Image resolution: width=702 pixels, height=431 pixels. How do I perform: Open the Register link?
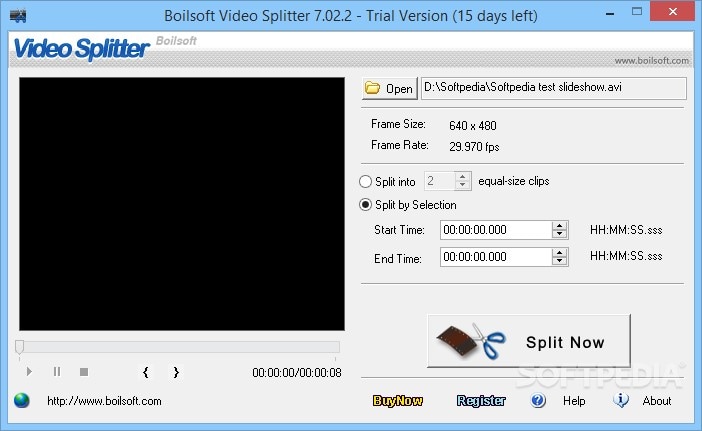pyautogui.click(x=481, y=401)
